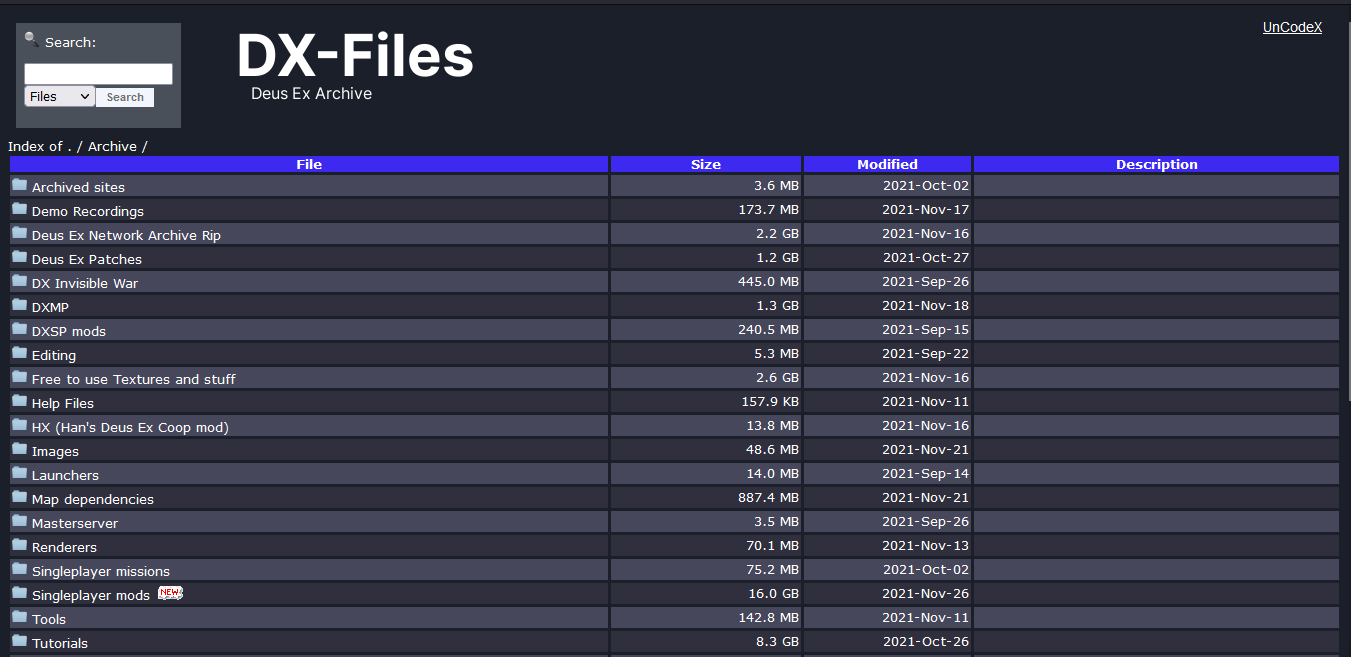Click the folder icon beside Singleplayer missions
The image size is (1351, 657).
click(20, 569)
